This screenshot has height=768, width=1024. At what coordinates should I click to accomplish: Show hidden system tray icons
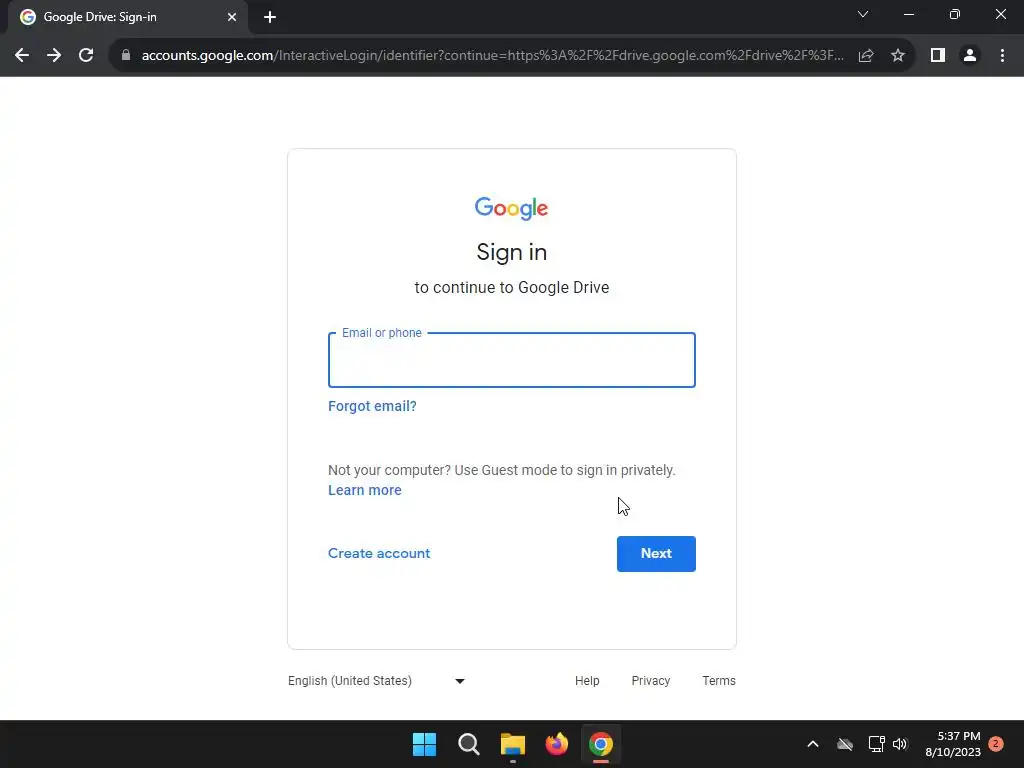(x=813, y=744)
